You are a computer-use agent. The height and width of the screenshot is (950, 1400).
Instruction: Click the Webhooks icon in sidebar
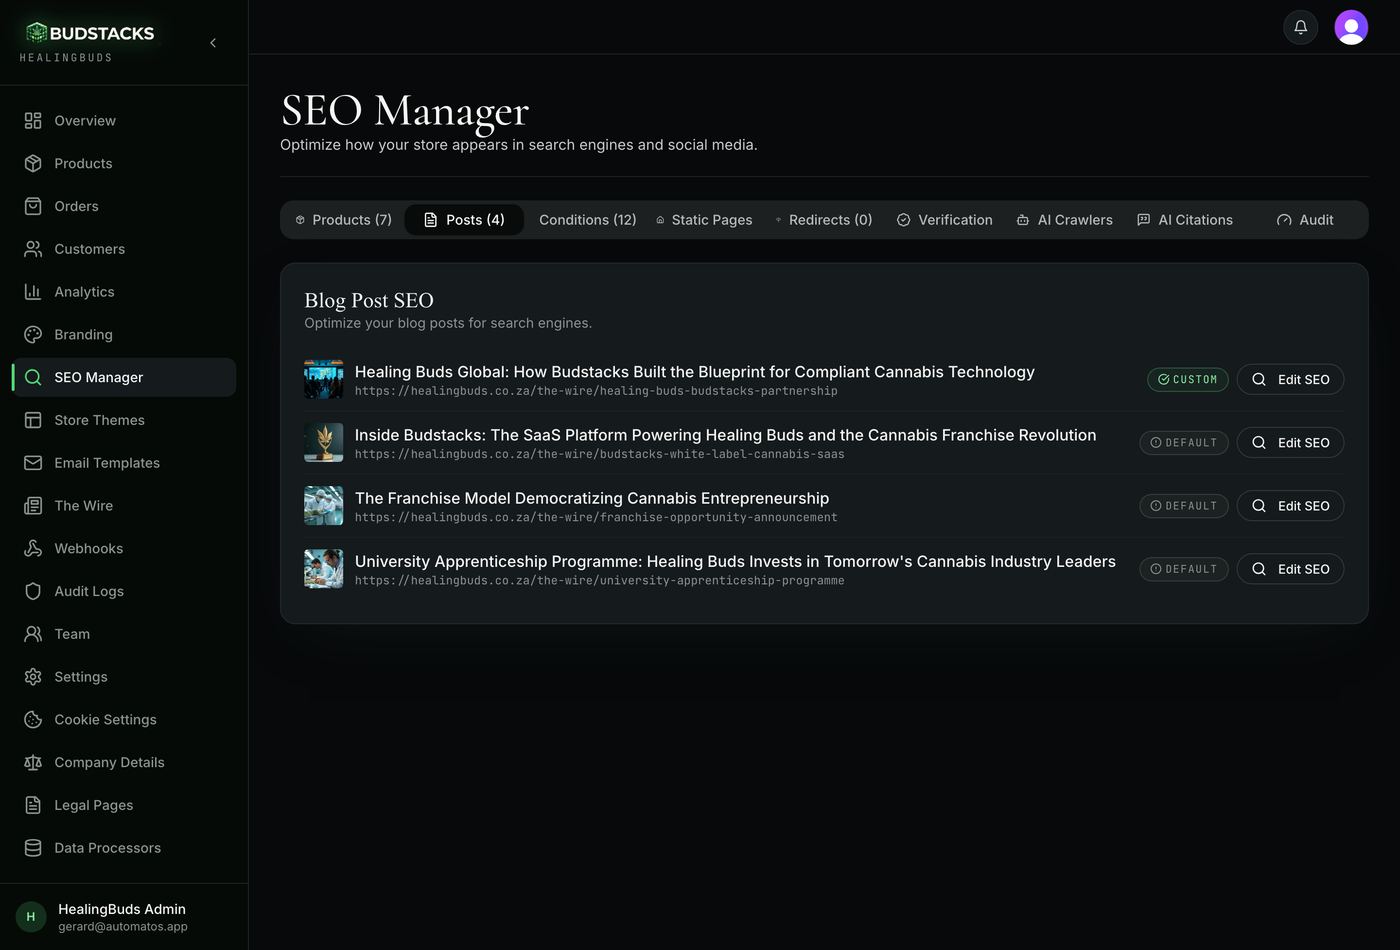pos(33,549)
